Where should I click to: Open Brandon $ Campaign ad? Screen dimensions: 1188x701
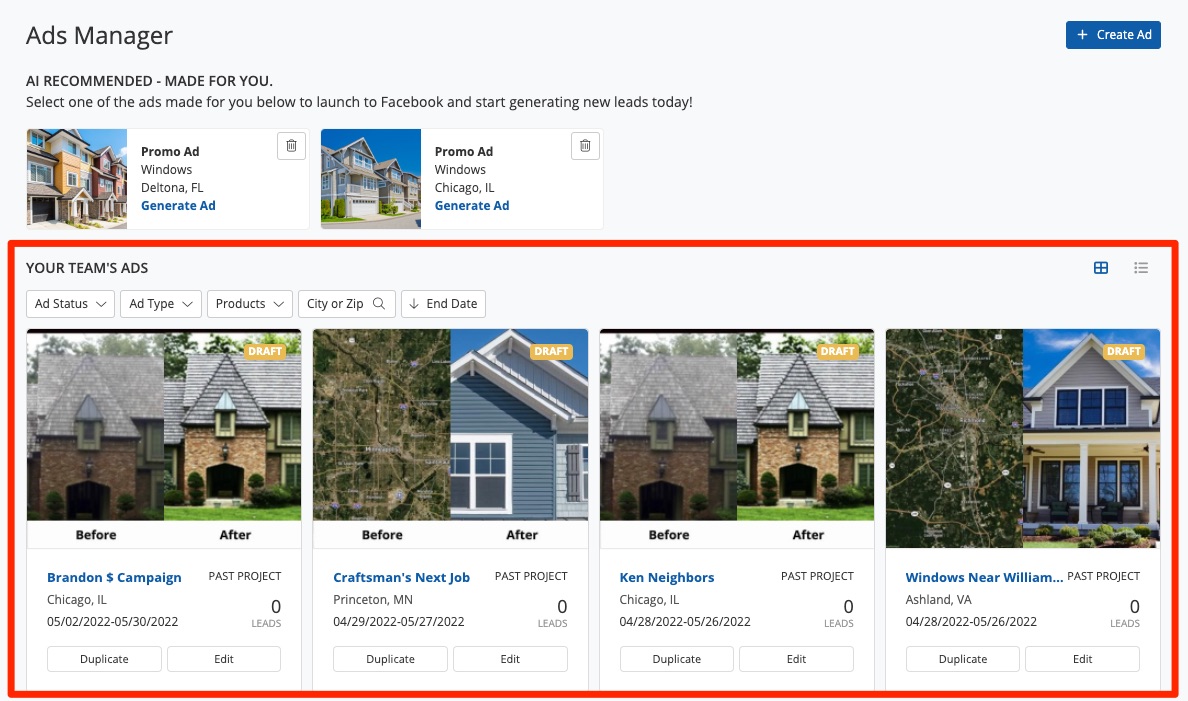[x=114, y=578]
